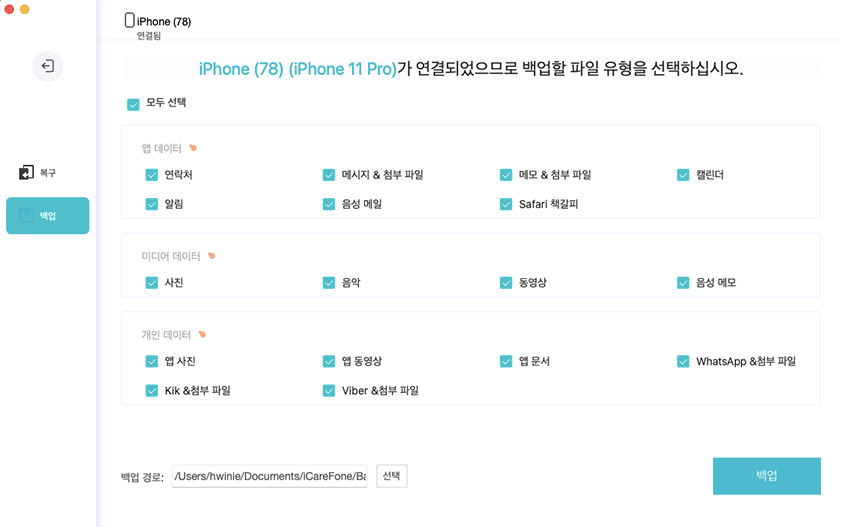Image resolution: width=841 pixels, height=527 pixels.
Task: Click the tag icon next to 개인 데이터
Action: (202, 334)
